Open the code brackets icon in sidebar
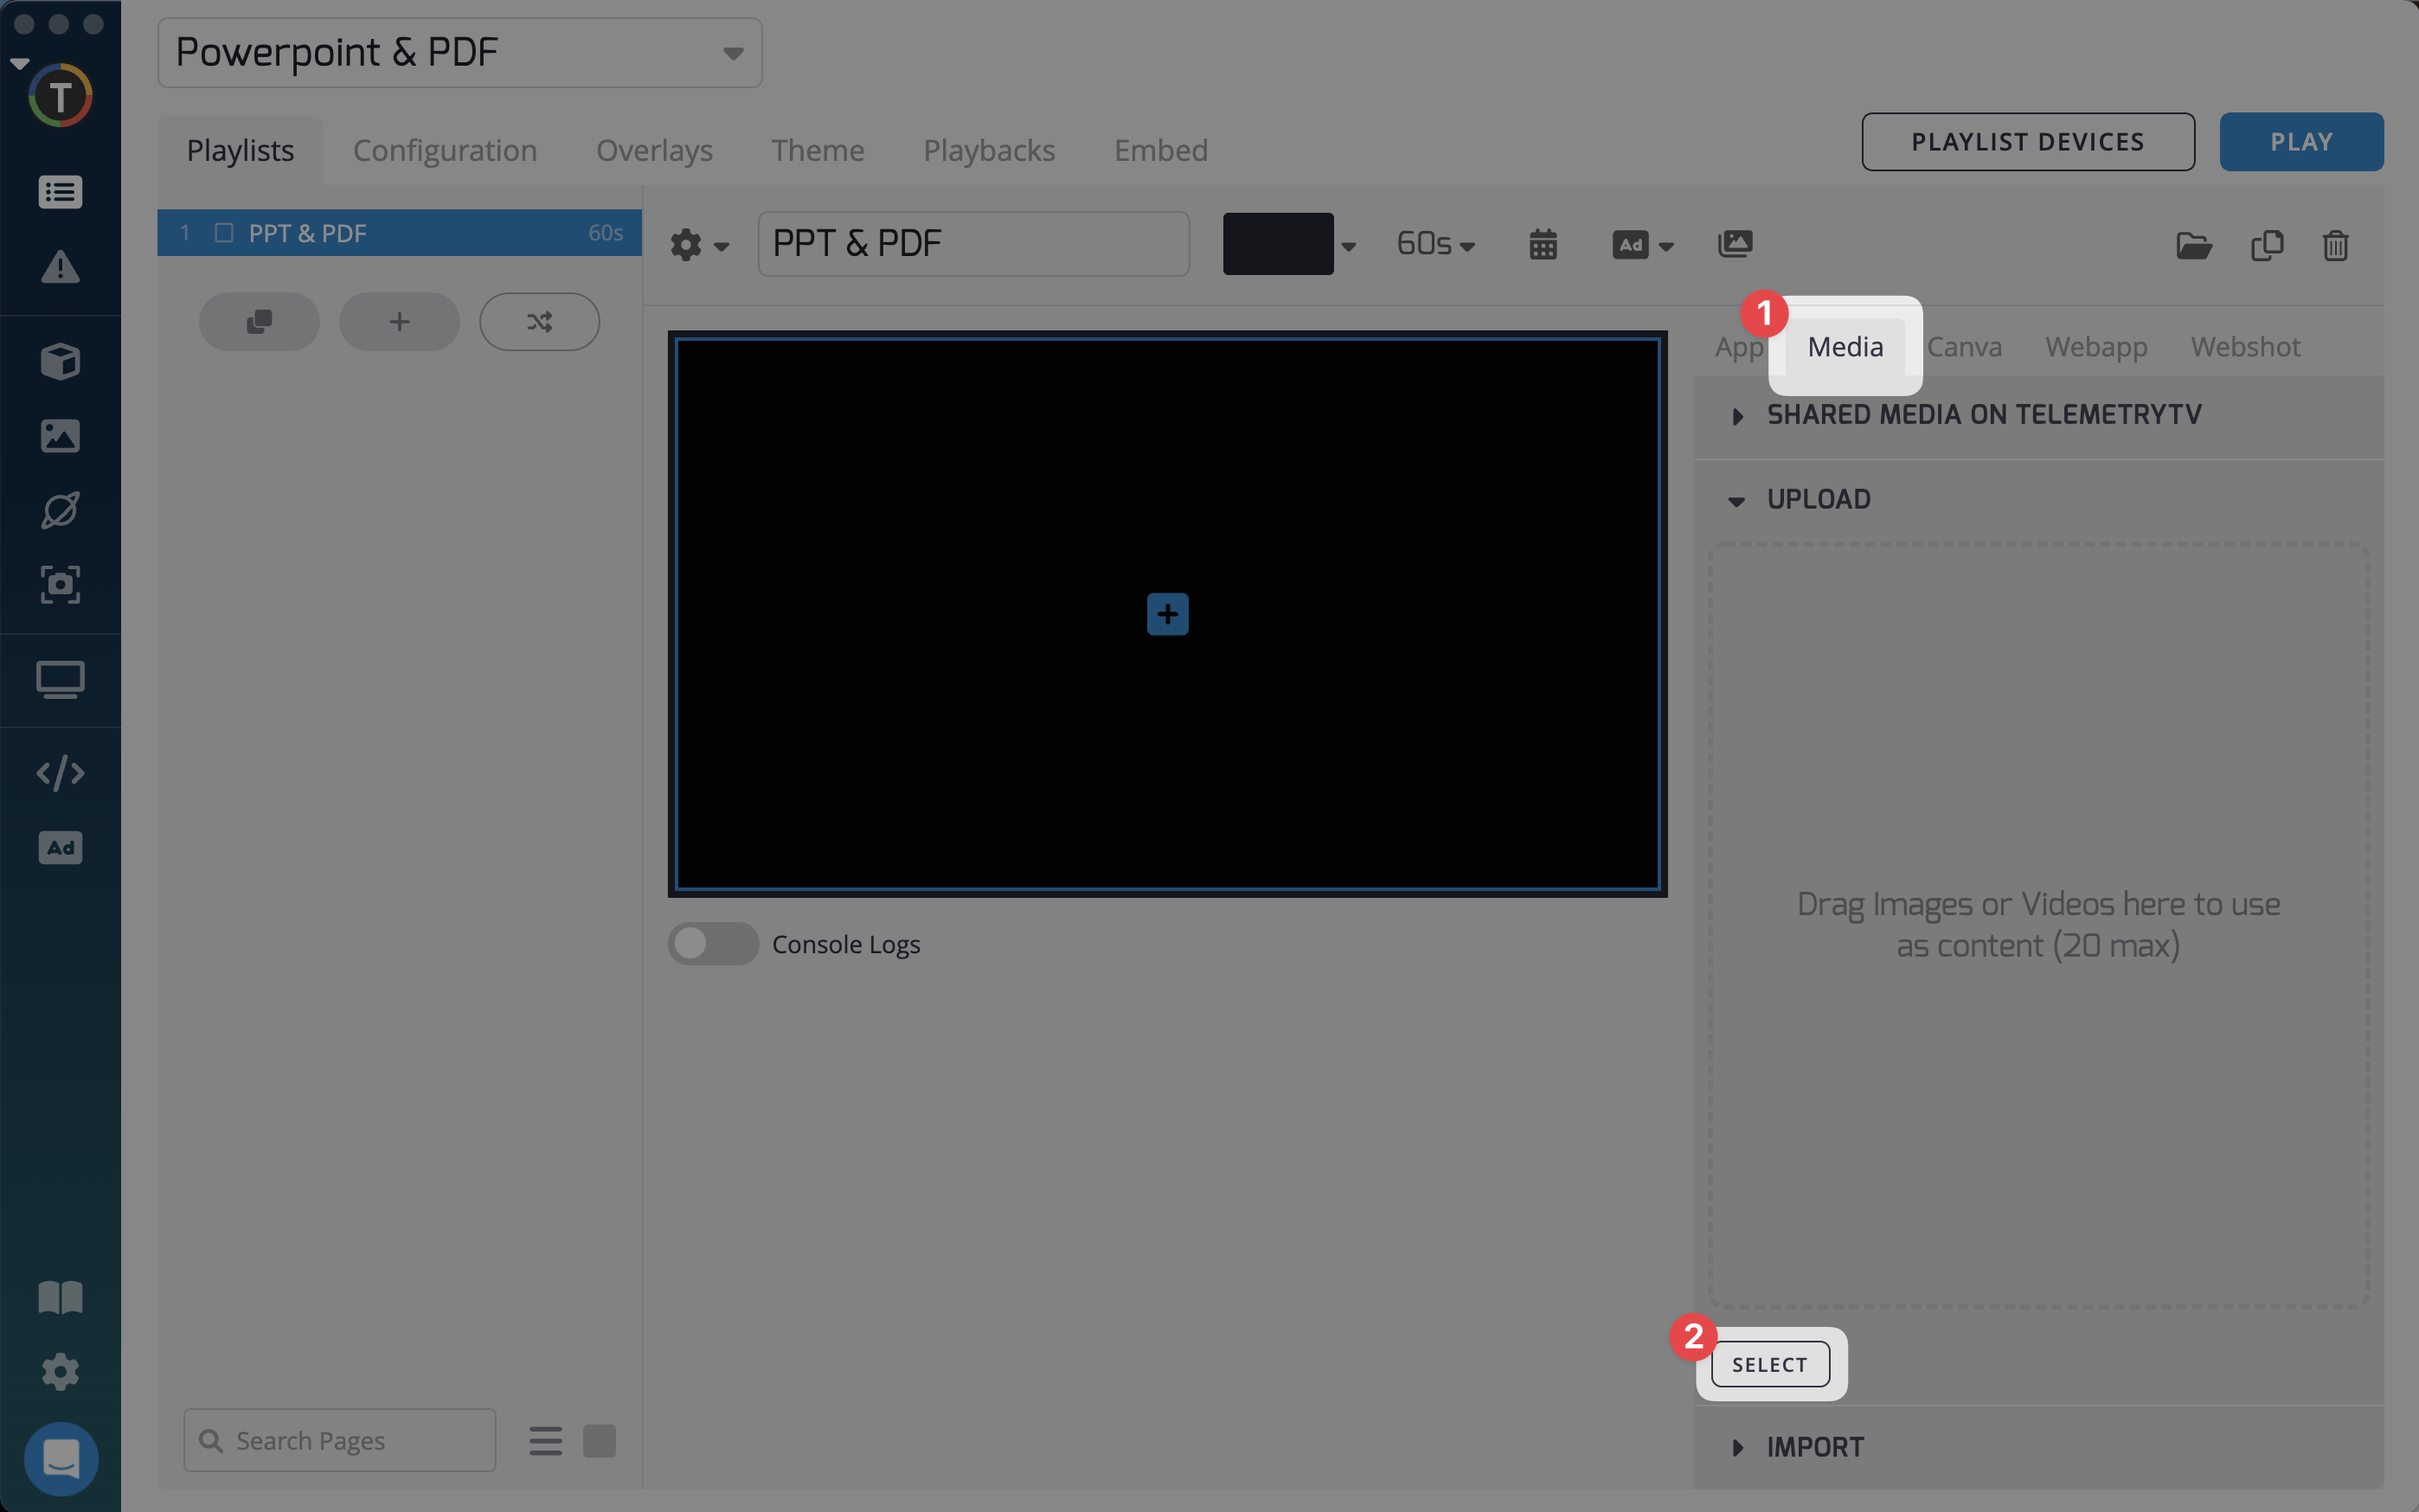The height and width of the screenshot is (1512, 2419). pyautogui.click(x=60, y=773)
